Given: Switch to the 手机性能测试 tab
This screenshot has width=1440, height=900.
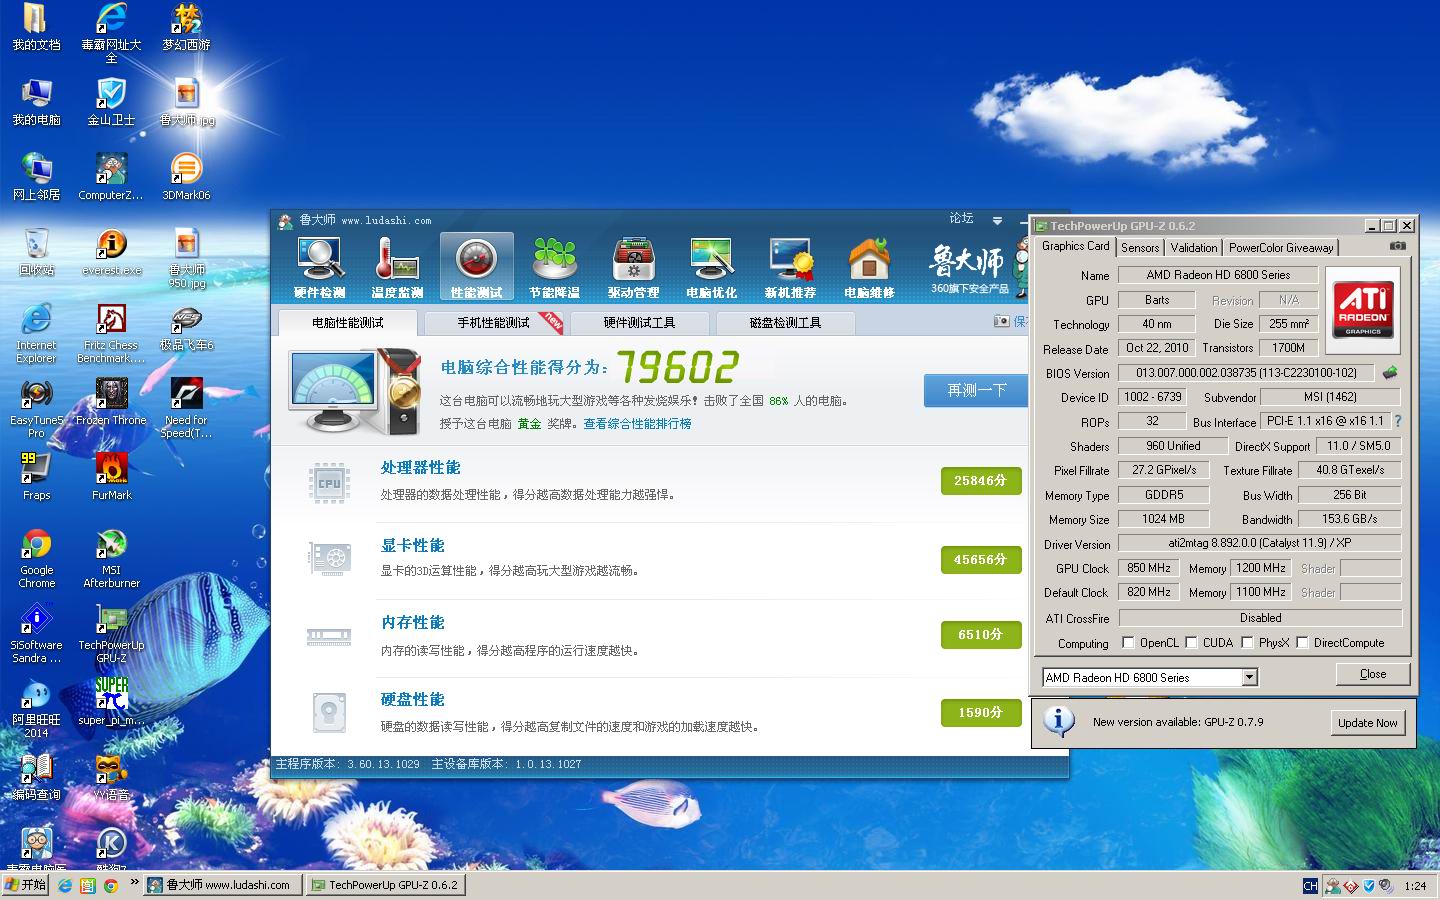Looking at the screenshot, I should point(493,323).
